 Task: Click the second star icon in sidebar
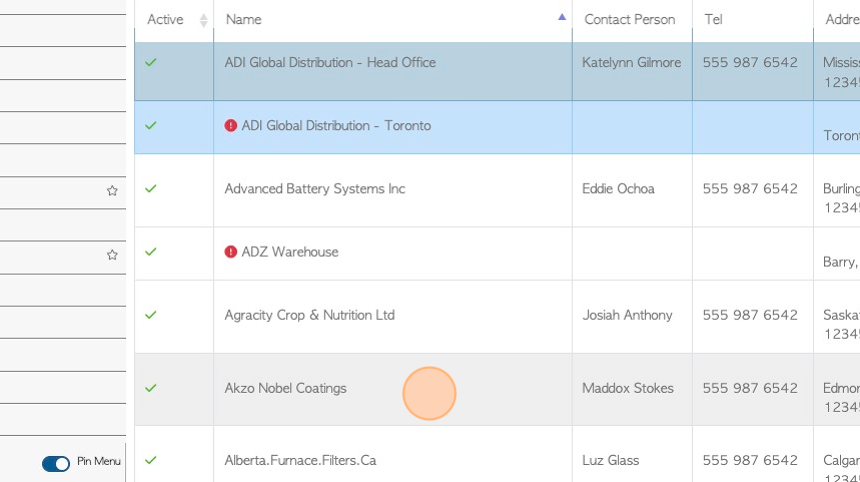112,255
